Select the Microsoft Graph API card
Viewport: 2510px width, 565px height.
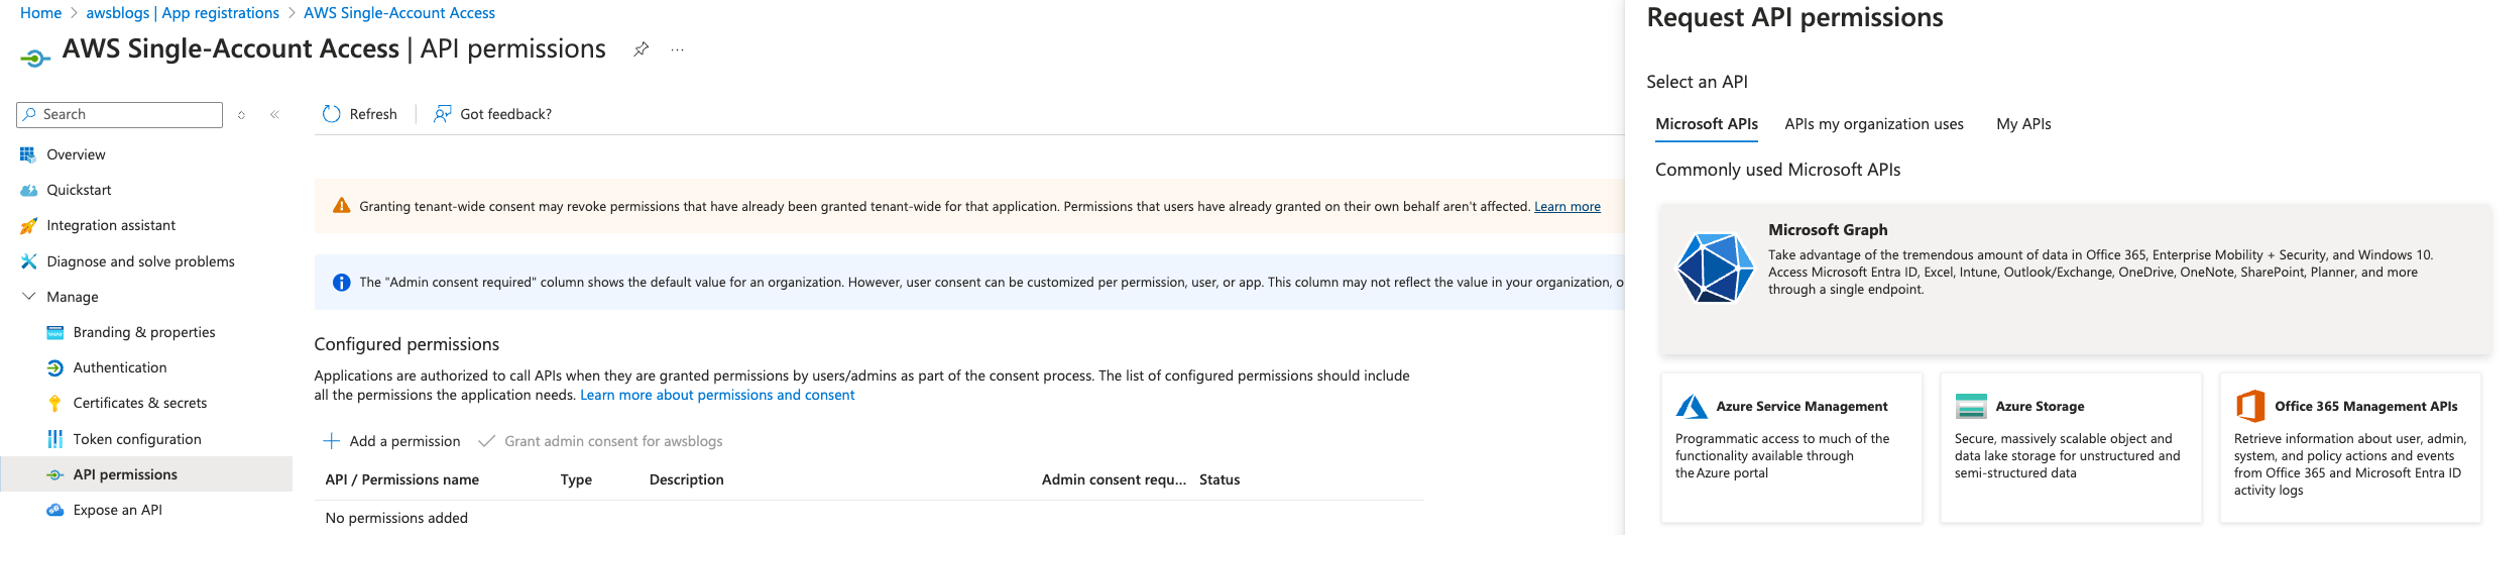2074,279
